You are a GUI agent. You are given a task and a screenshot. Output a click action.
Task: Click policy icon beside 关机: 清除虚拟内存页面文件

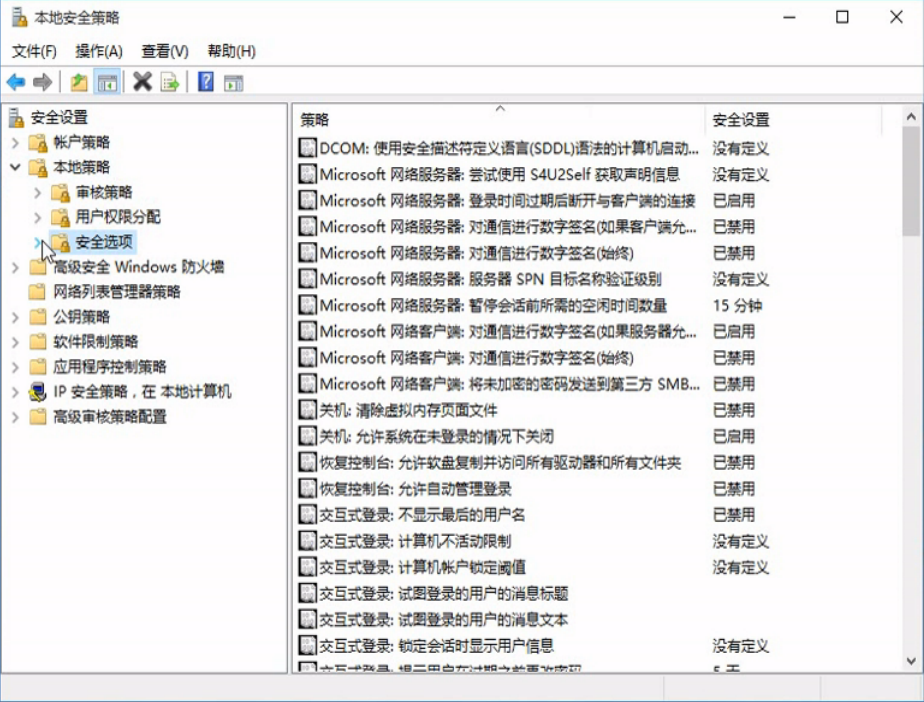[x=307, y=410]
